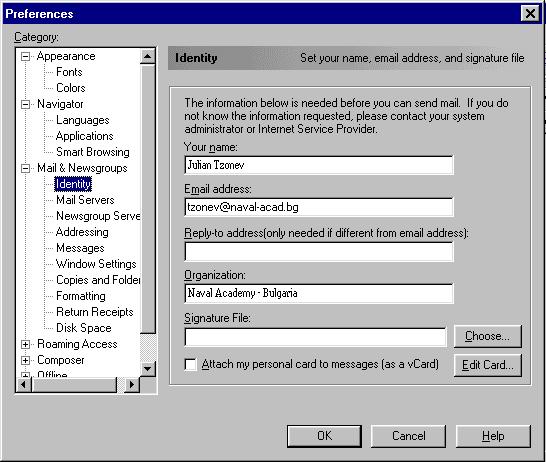Select the Addressing category item
Image resolution: width=546 pixels, height=462 pixels.
82,232
